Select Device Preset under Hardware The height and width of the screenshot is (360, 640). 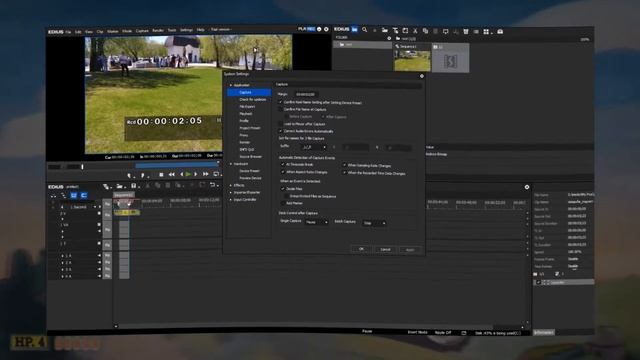(x=249, y=171)
